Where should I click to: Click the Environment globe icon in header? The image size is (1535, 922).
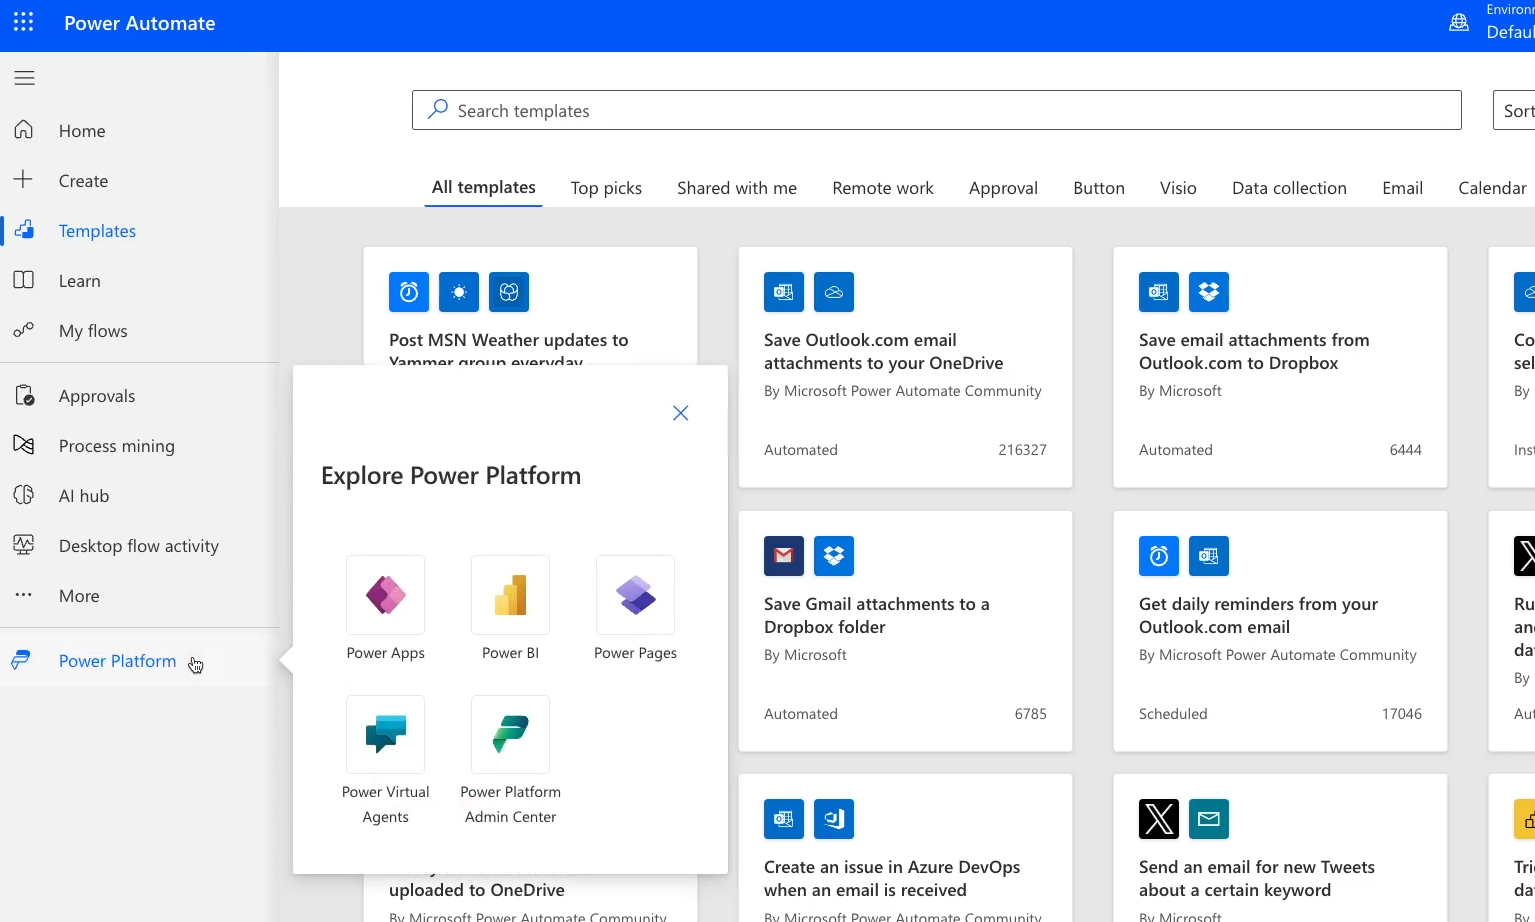(1459, 22)
